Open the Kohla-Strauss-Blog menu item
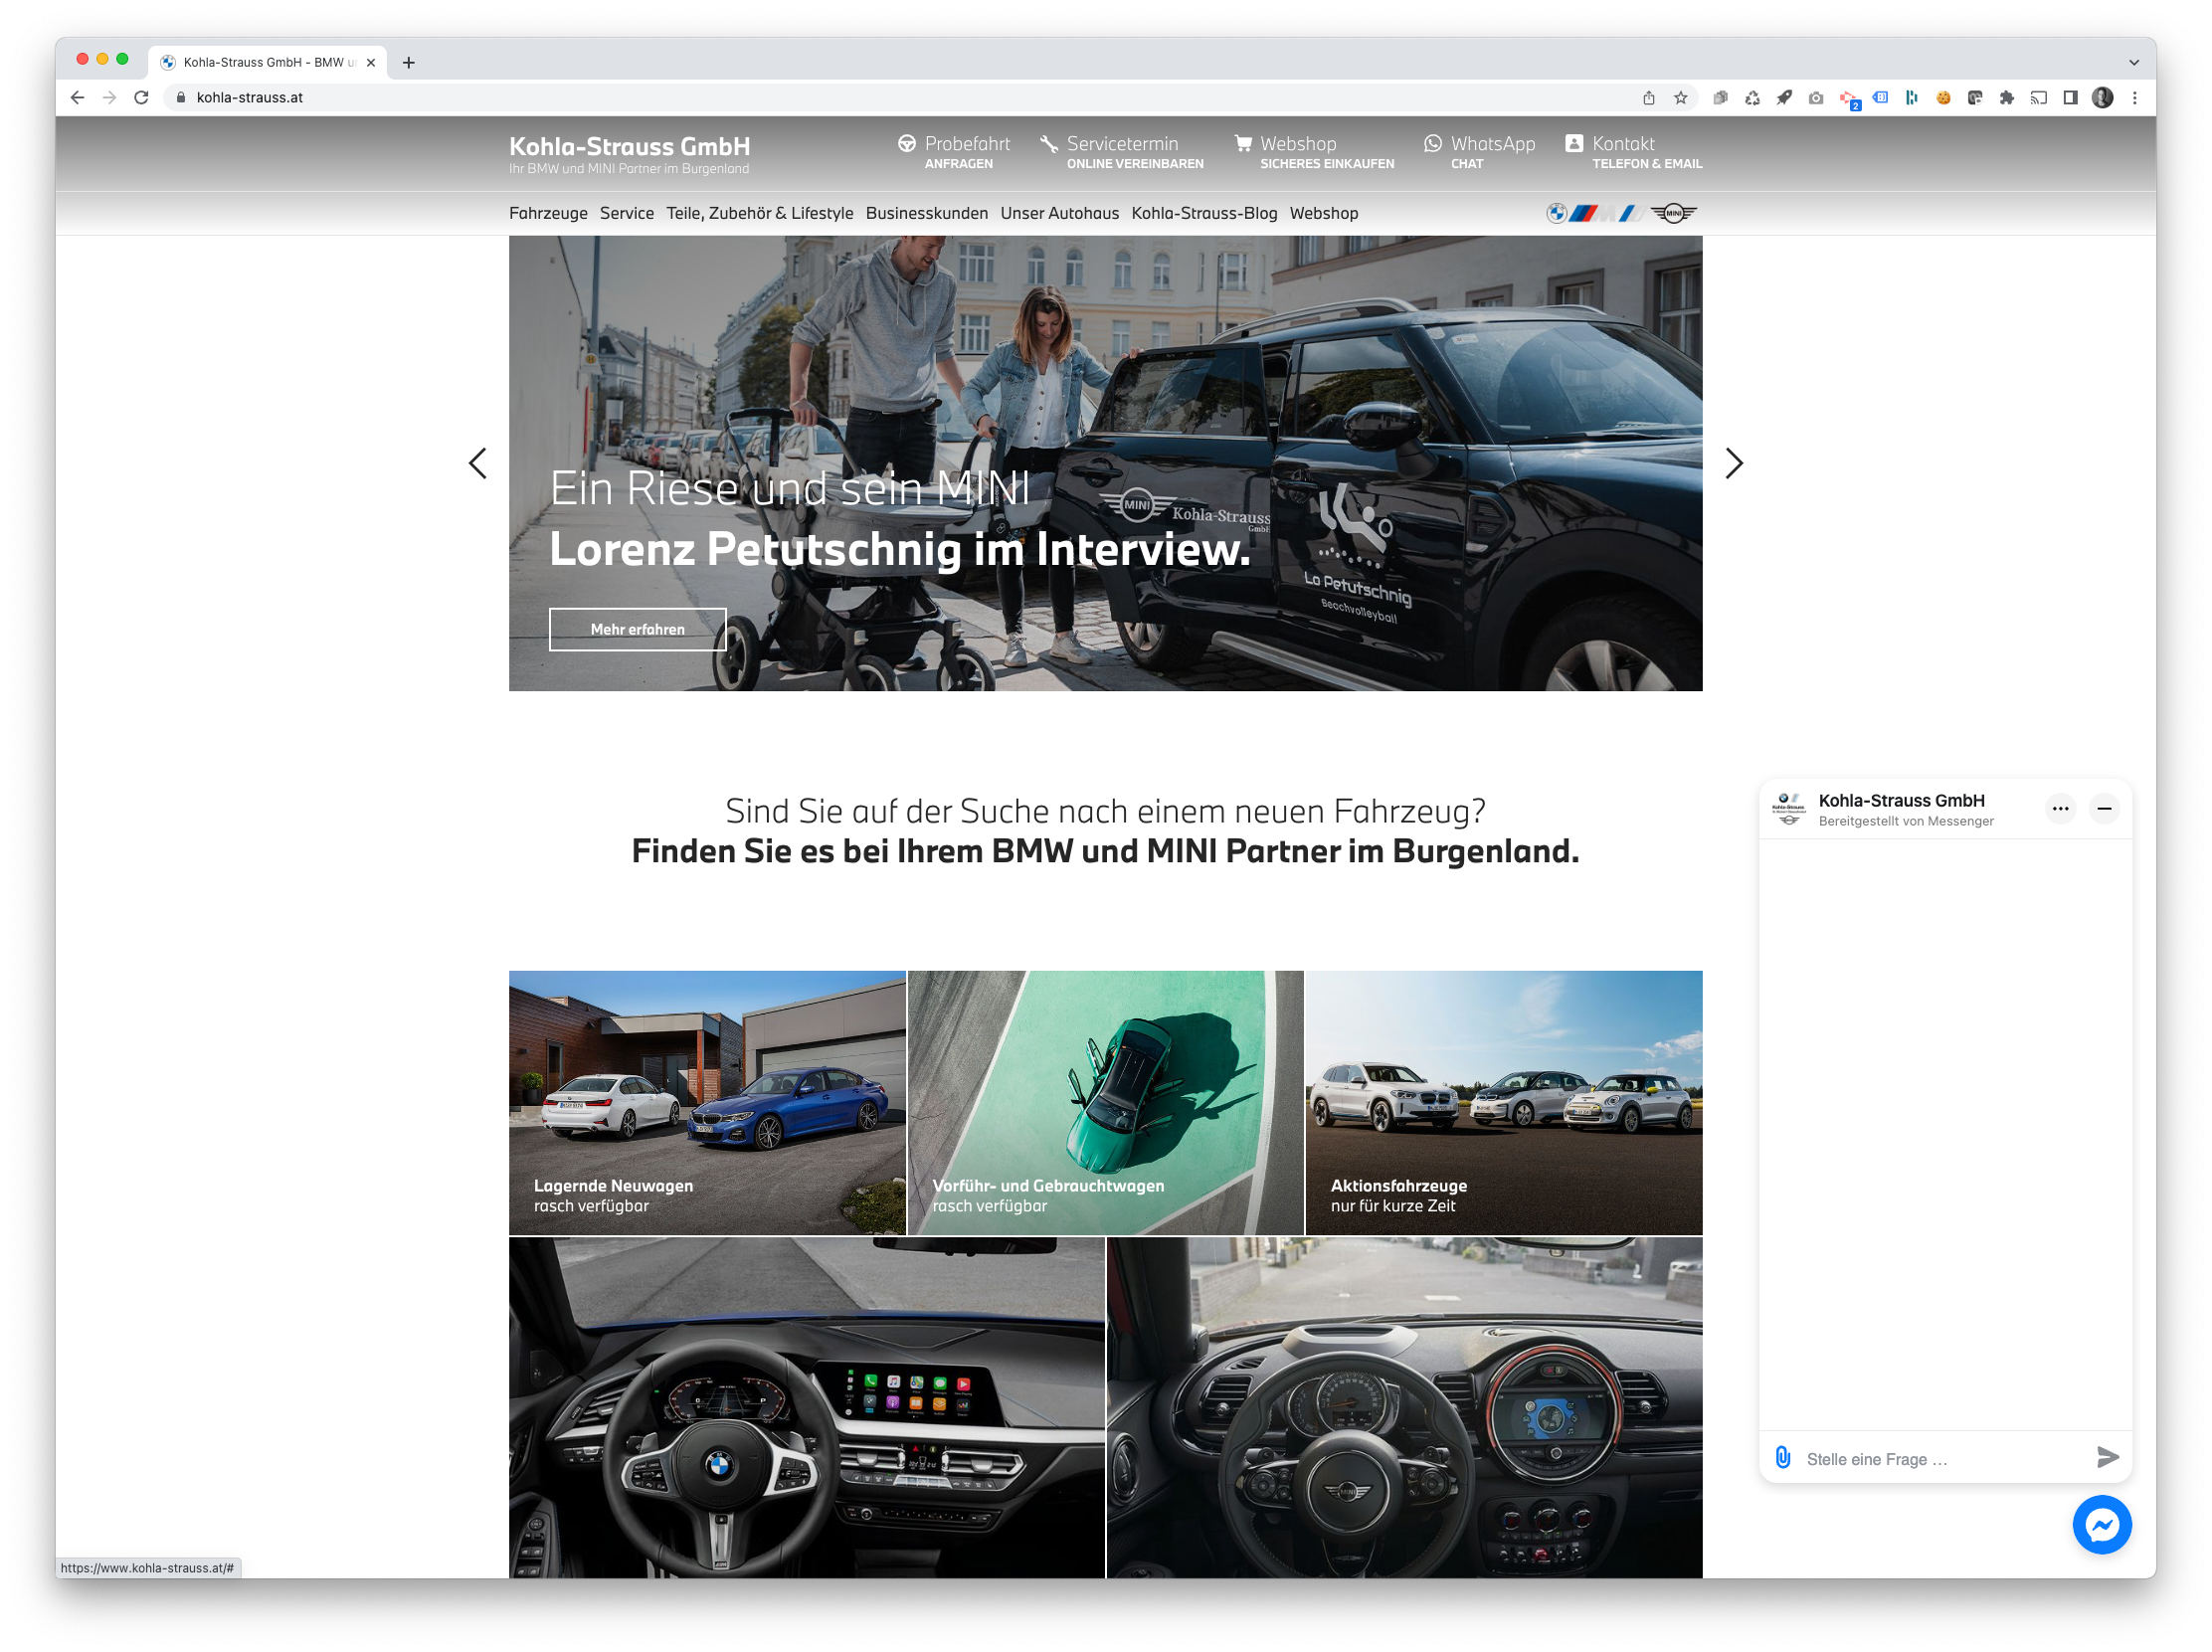2212x1652 pixels. click(1204, 213)
